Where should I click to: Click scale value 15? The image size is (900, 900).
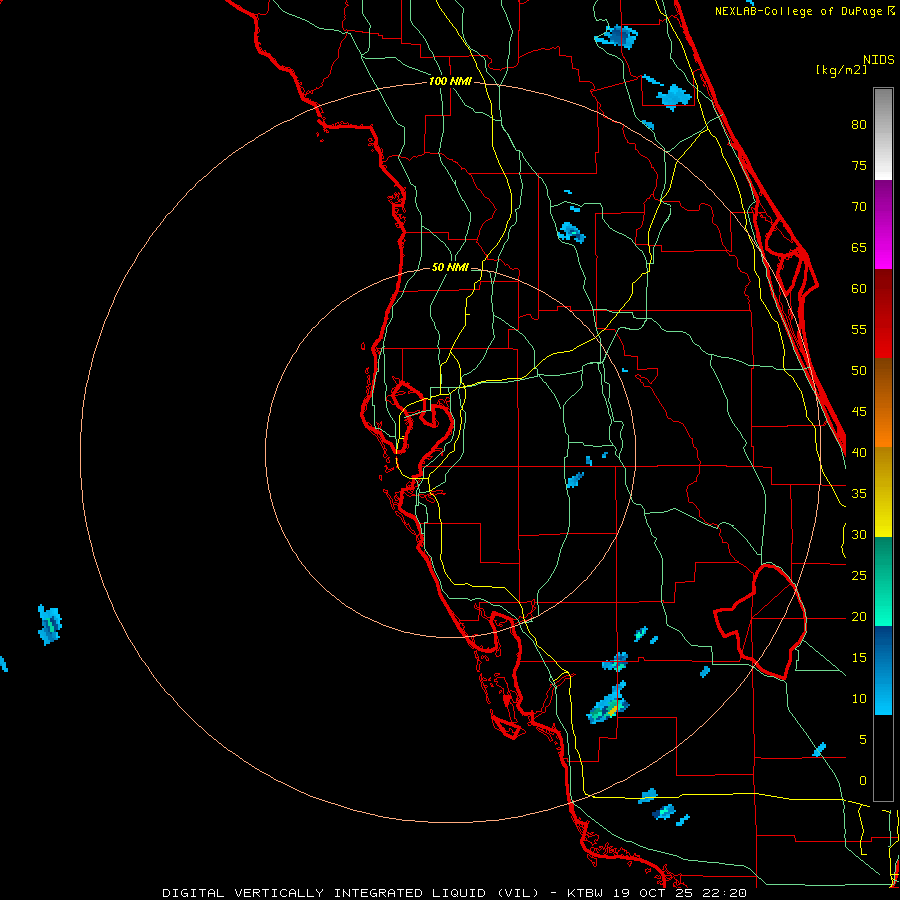click(859, 658)
